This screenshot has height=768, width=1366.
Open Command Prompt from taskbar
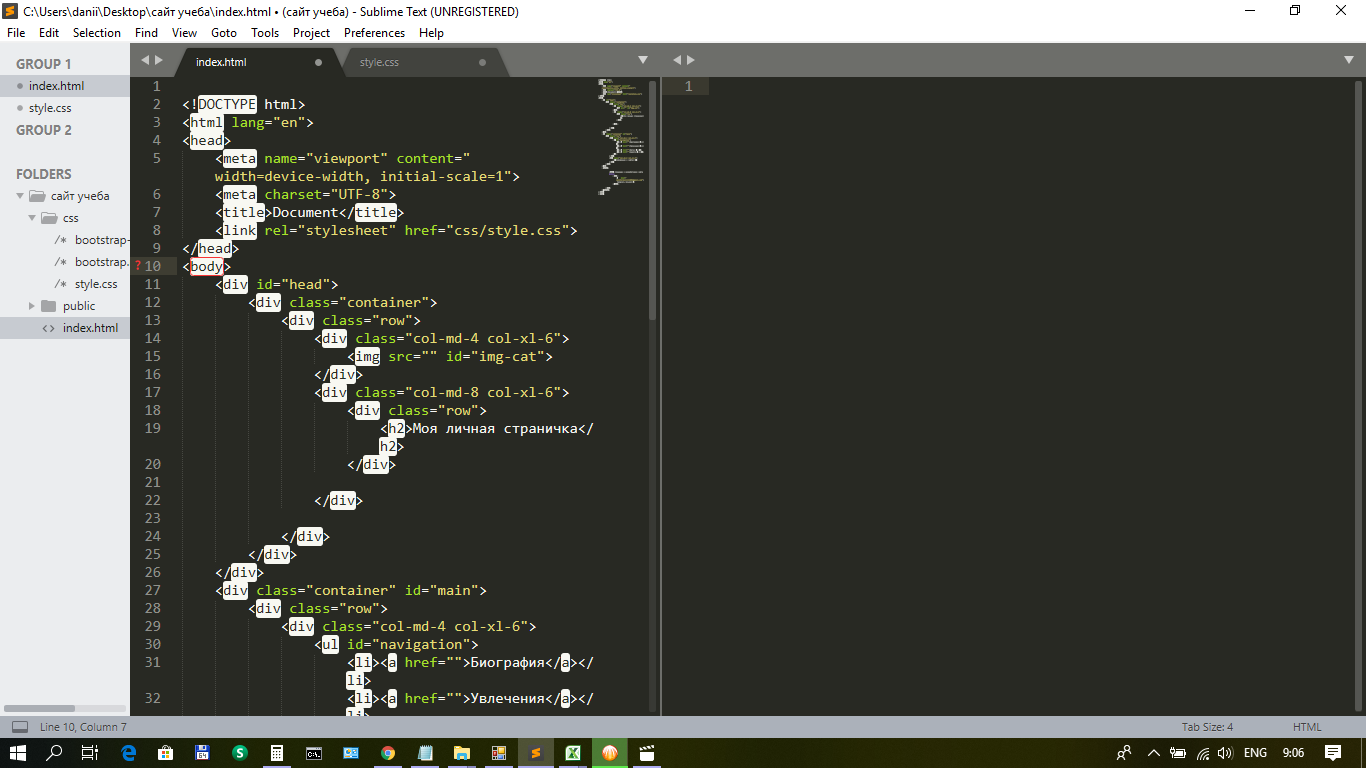point(314,753)
